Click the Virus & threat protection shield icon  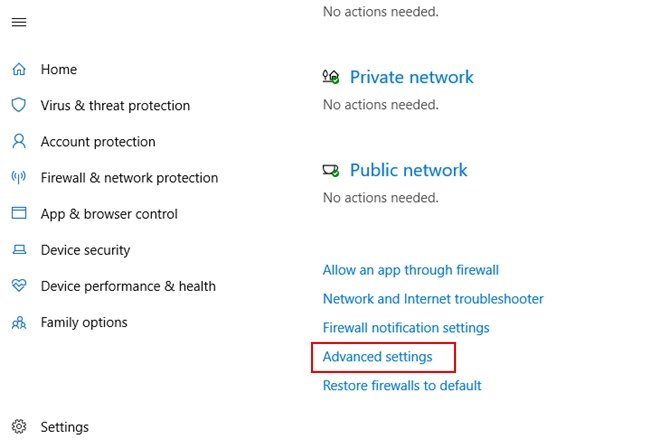coord(19,105)
